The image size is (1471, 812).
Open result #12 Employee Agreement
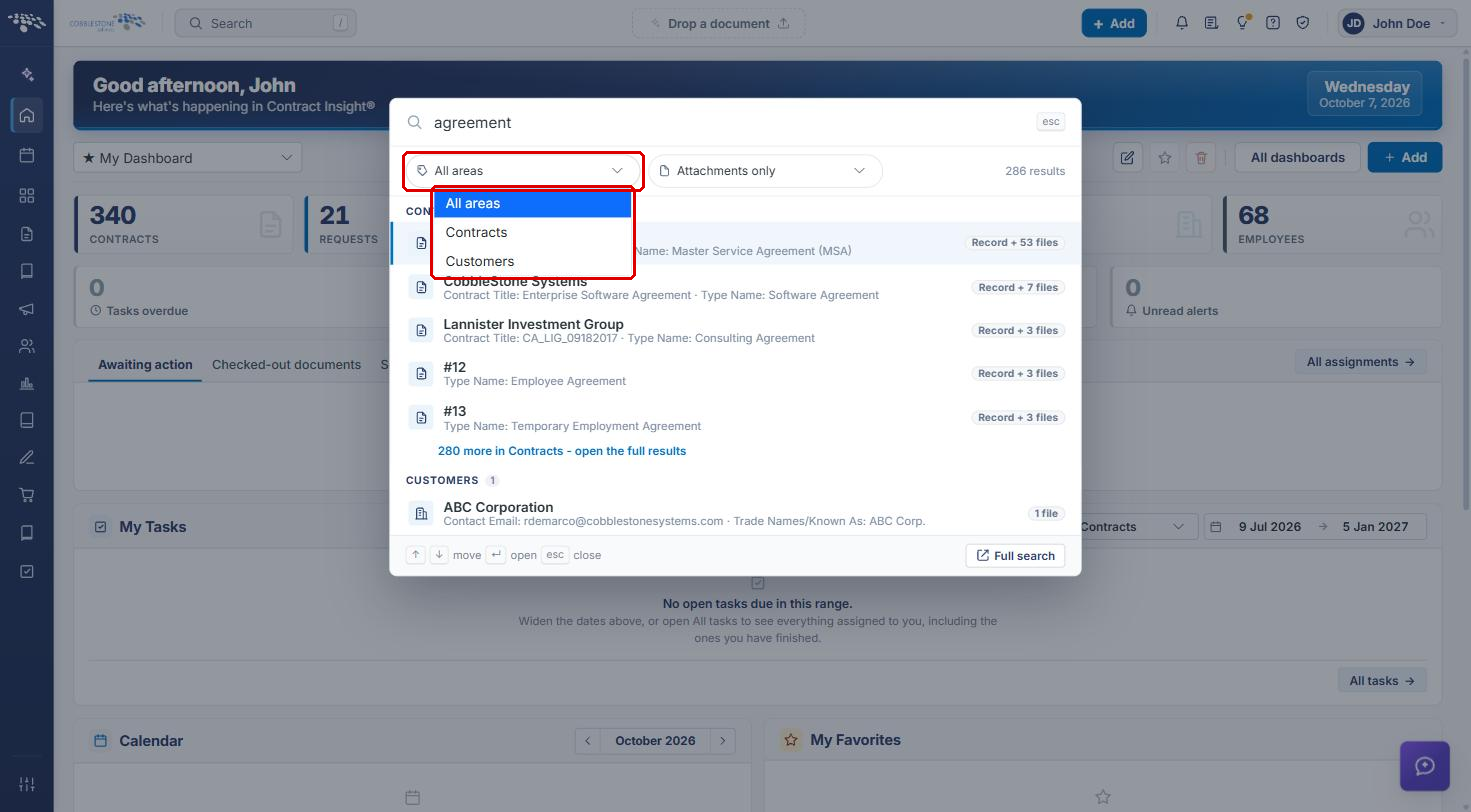click(x=735, y=374)
